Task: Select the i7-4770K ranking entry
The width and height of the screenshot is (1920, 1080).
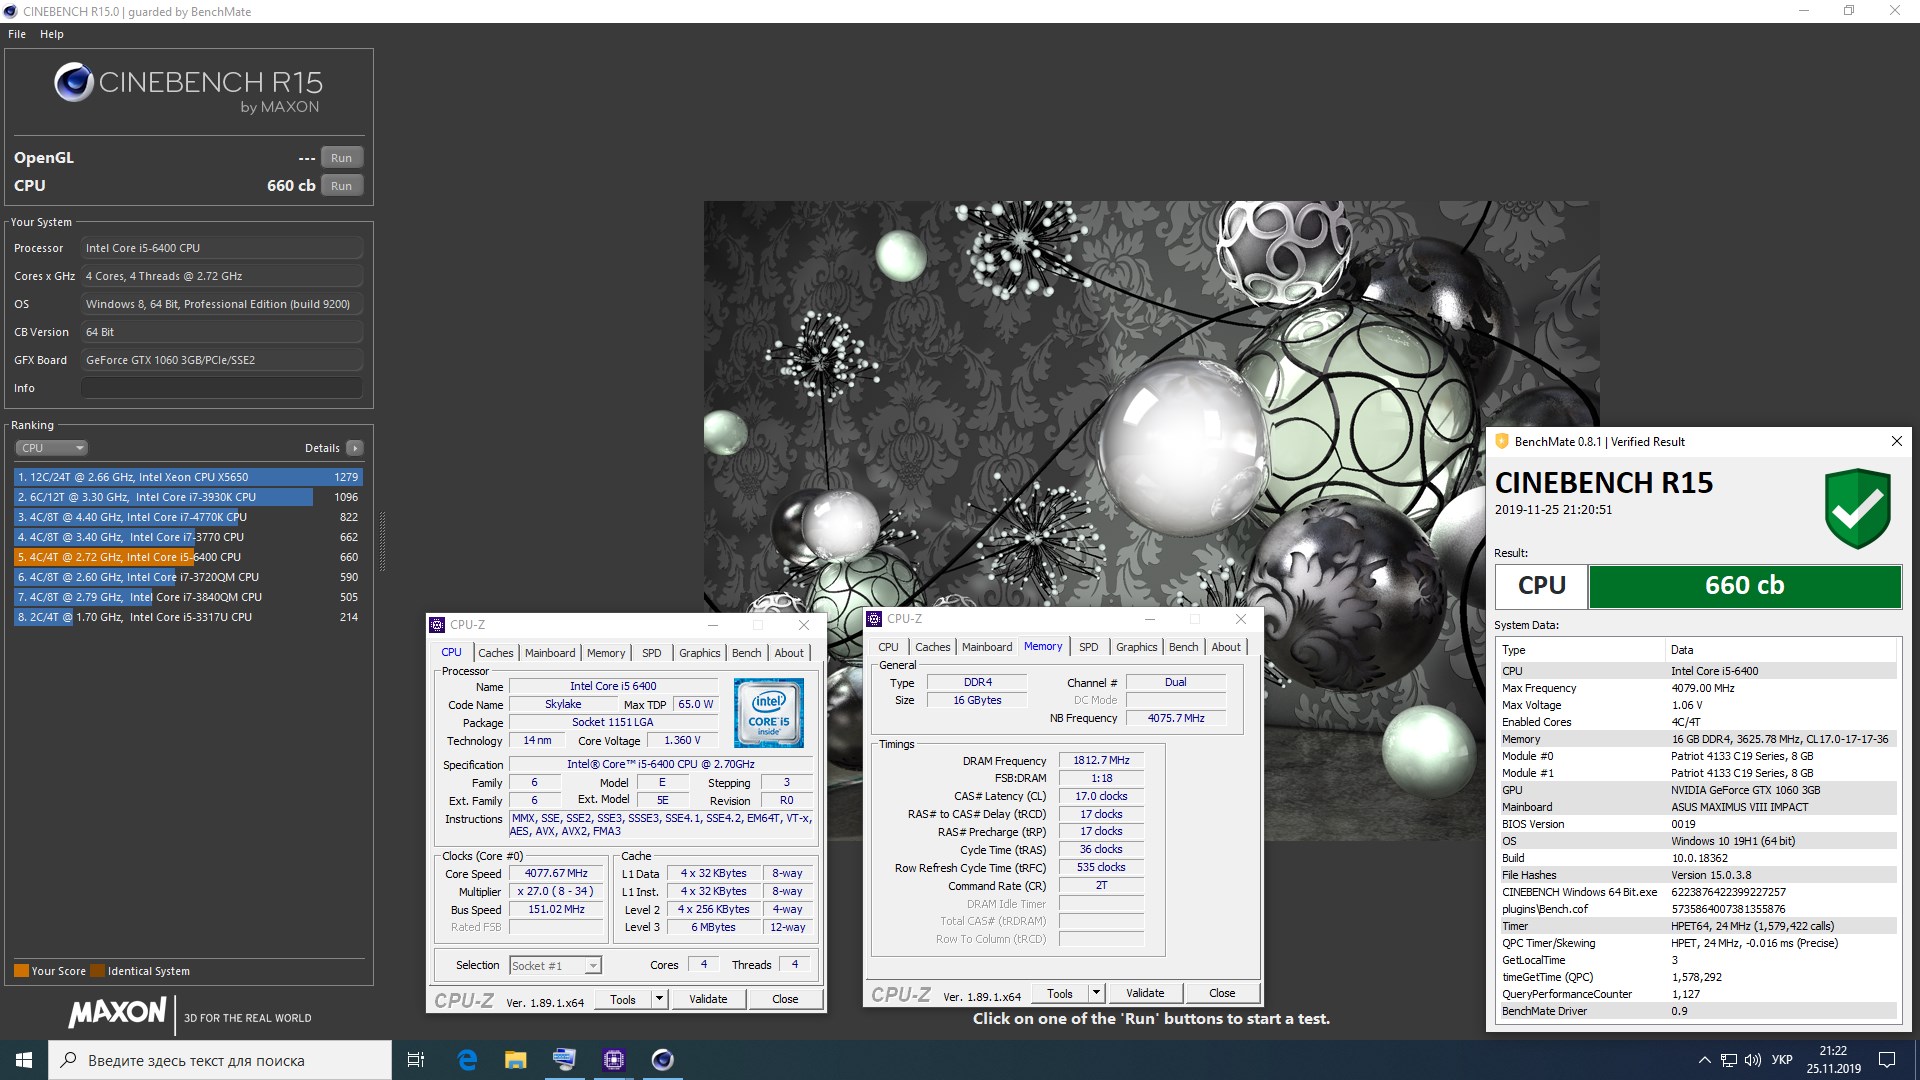Action: pyautogui.click(x=188, y=517)
